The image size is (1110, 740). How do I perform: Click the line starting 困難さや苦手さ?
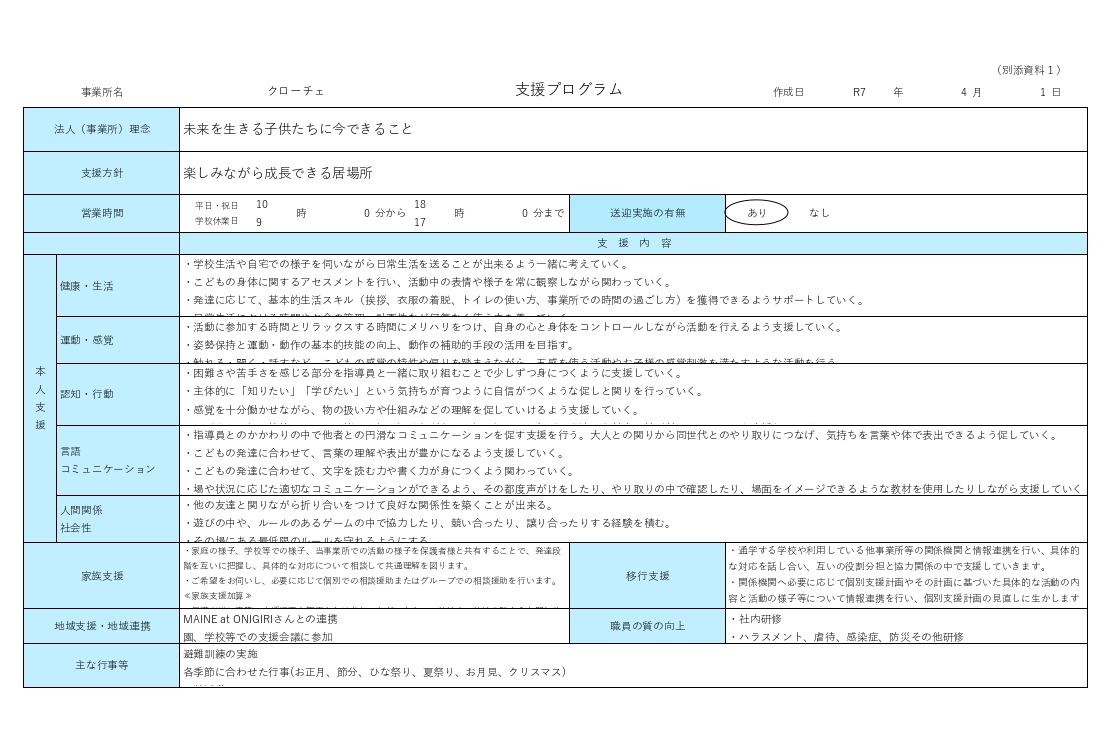coord(434,373)
